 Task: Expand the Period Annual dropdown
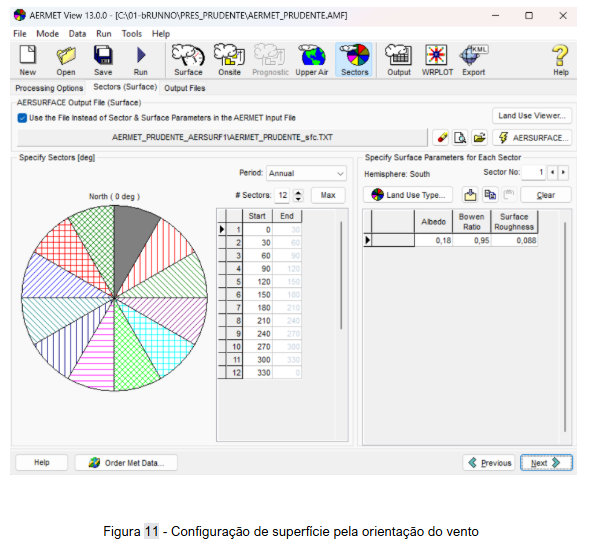[306, 174]
